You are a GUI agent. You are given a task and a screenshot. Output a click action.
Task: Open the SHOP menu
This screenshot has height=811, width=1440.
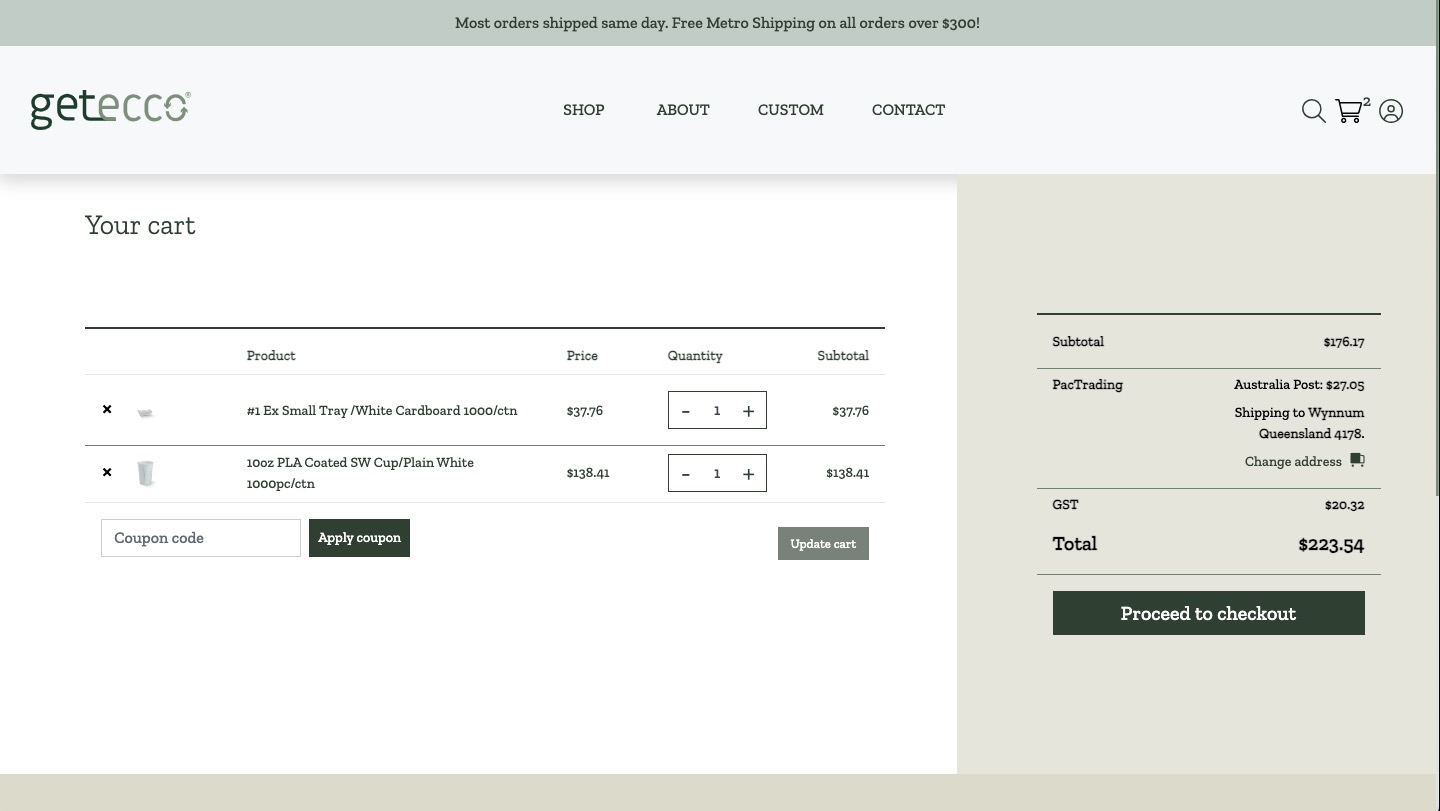[583, 110]
